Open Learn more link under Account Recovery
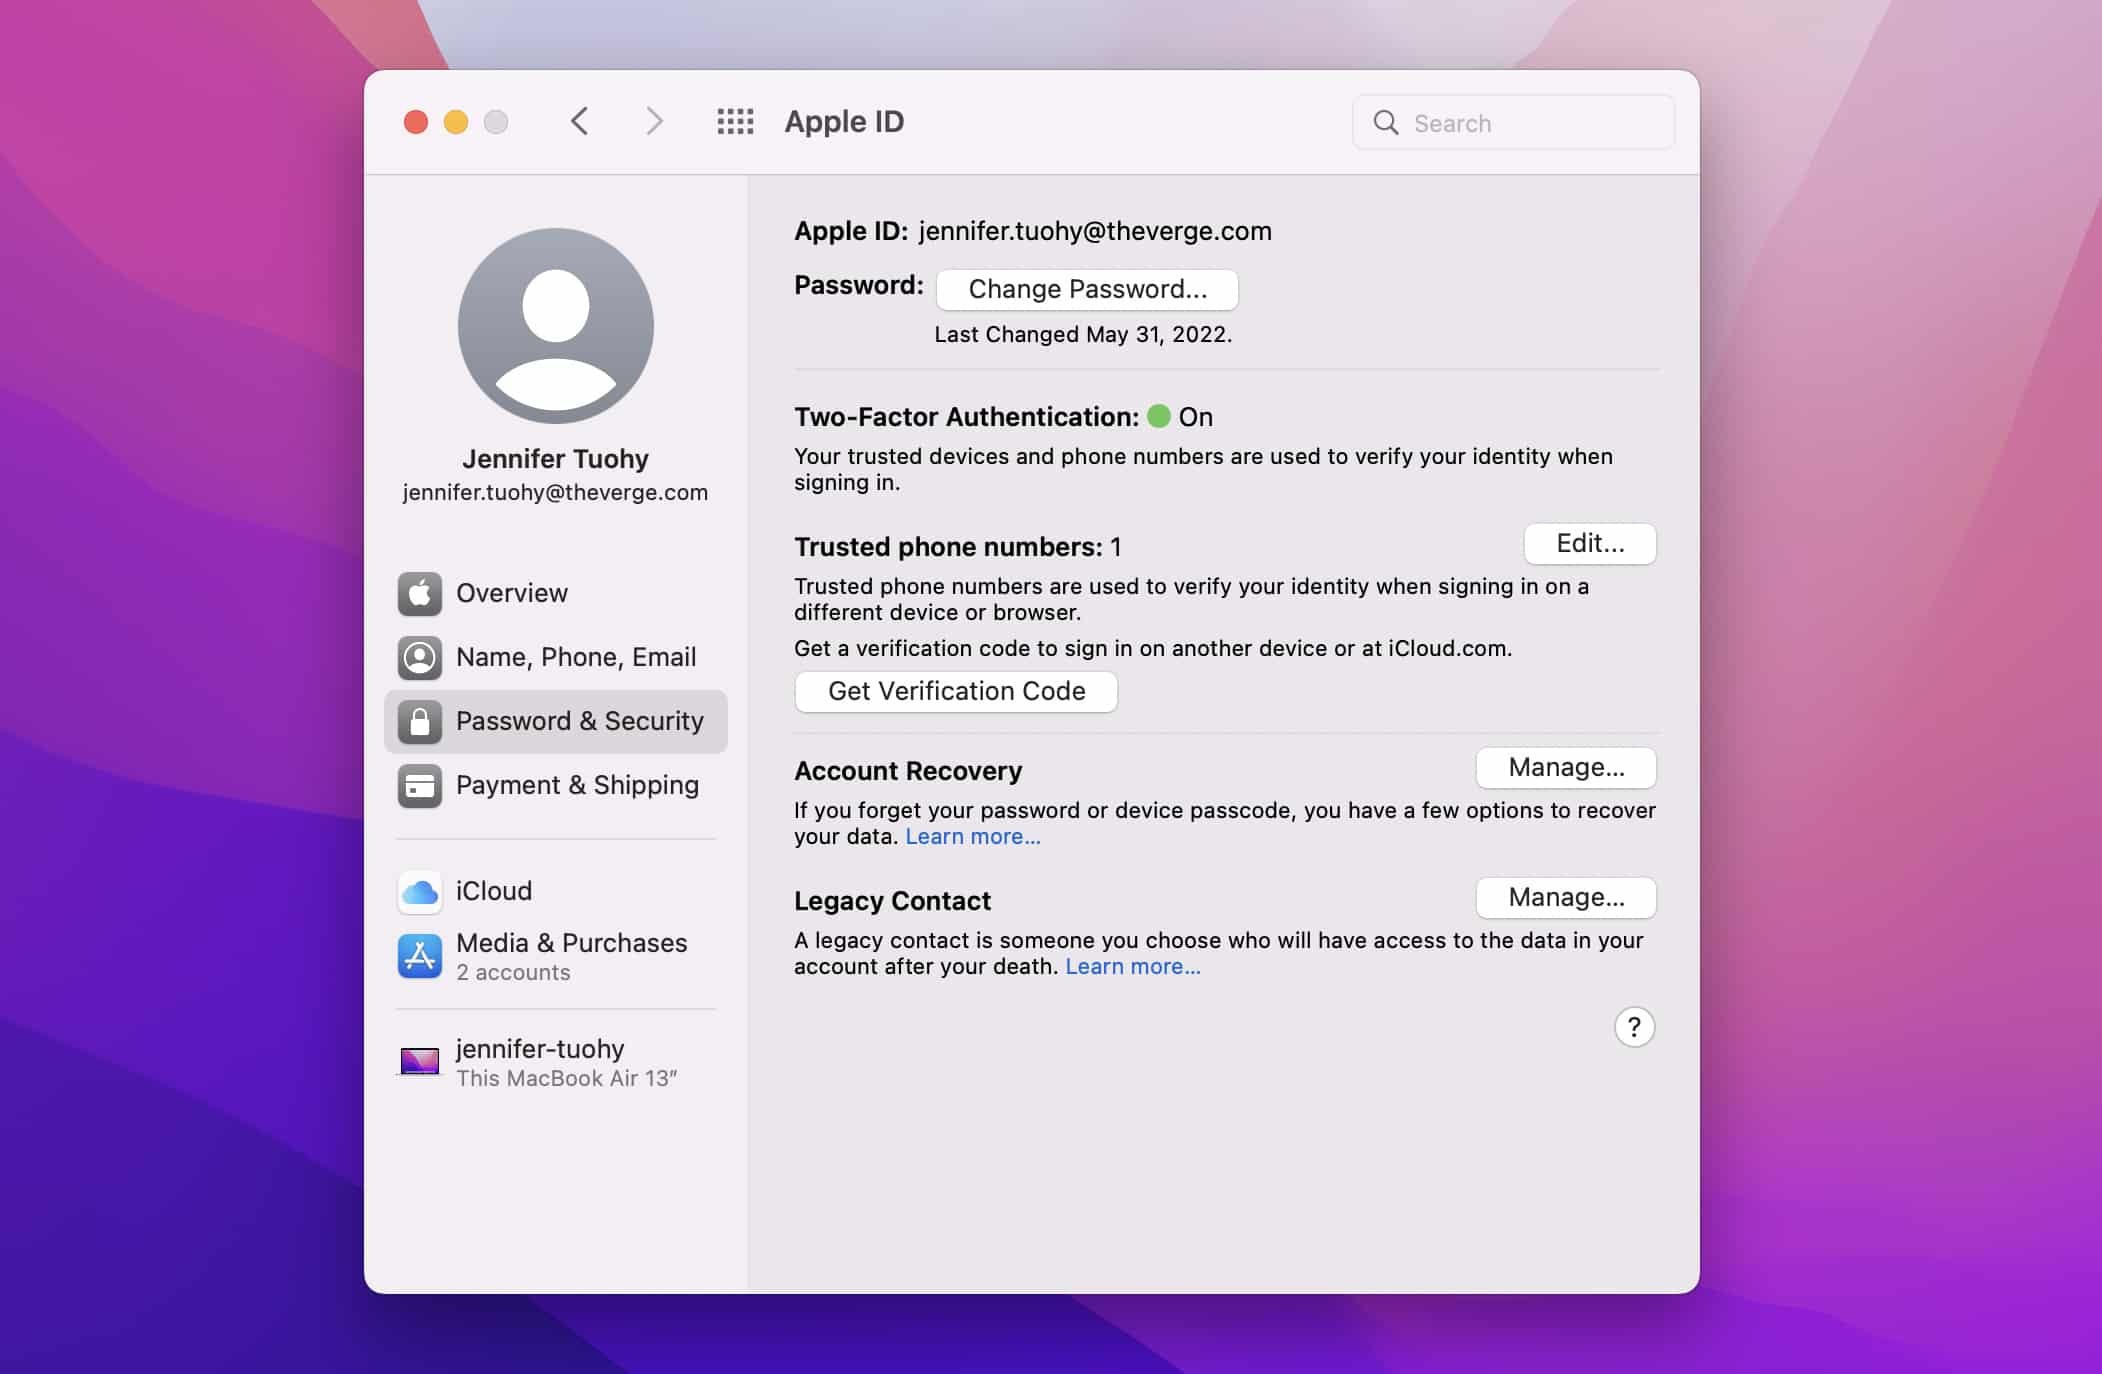The width and height of the screenshot is (2102, 1374). (x=972, y=836)
